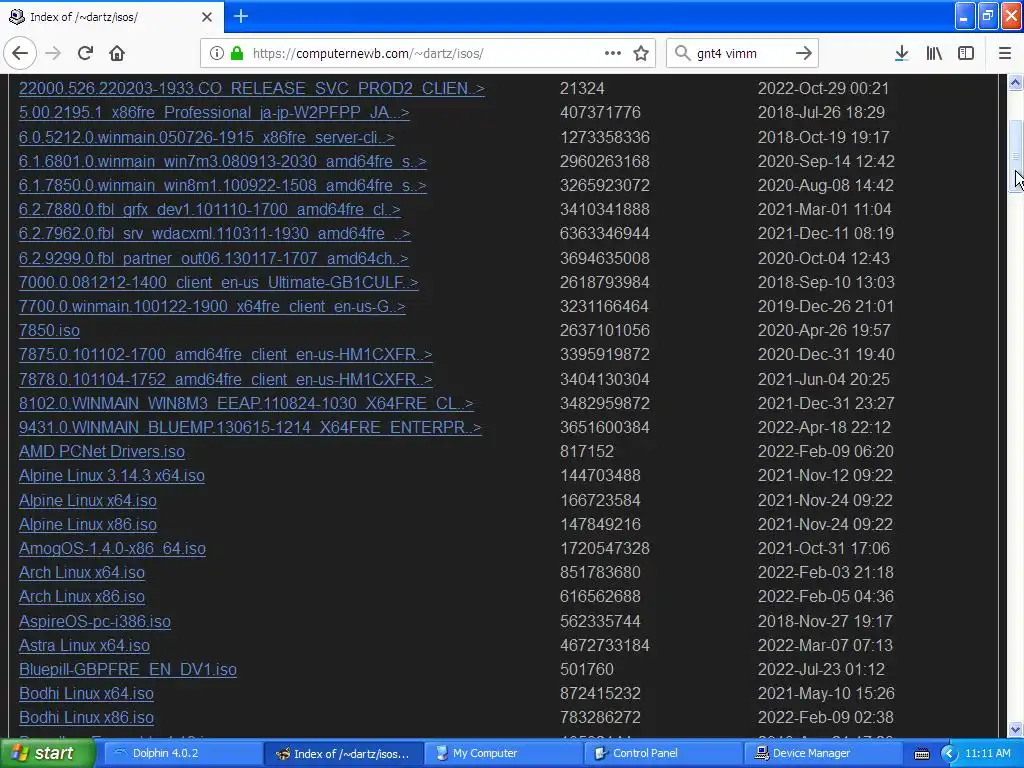Download AMD PCNet Drivers.iso
1024x768 pixels.
point(102,451)
